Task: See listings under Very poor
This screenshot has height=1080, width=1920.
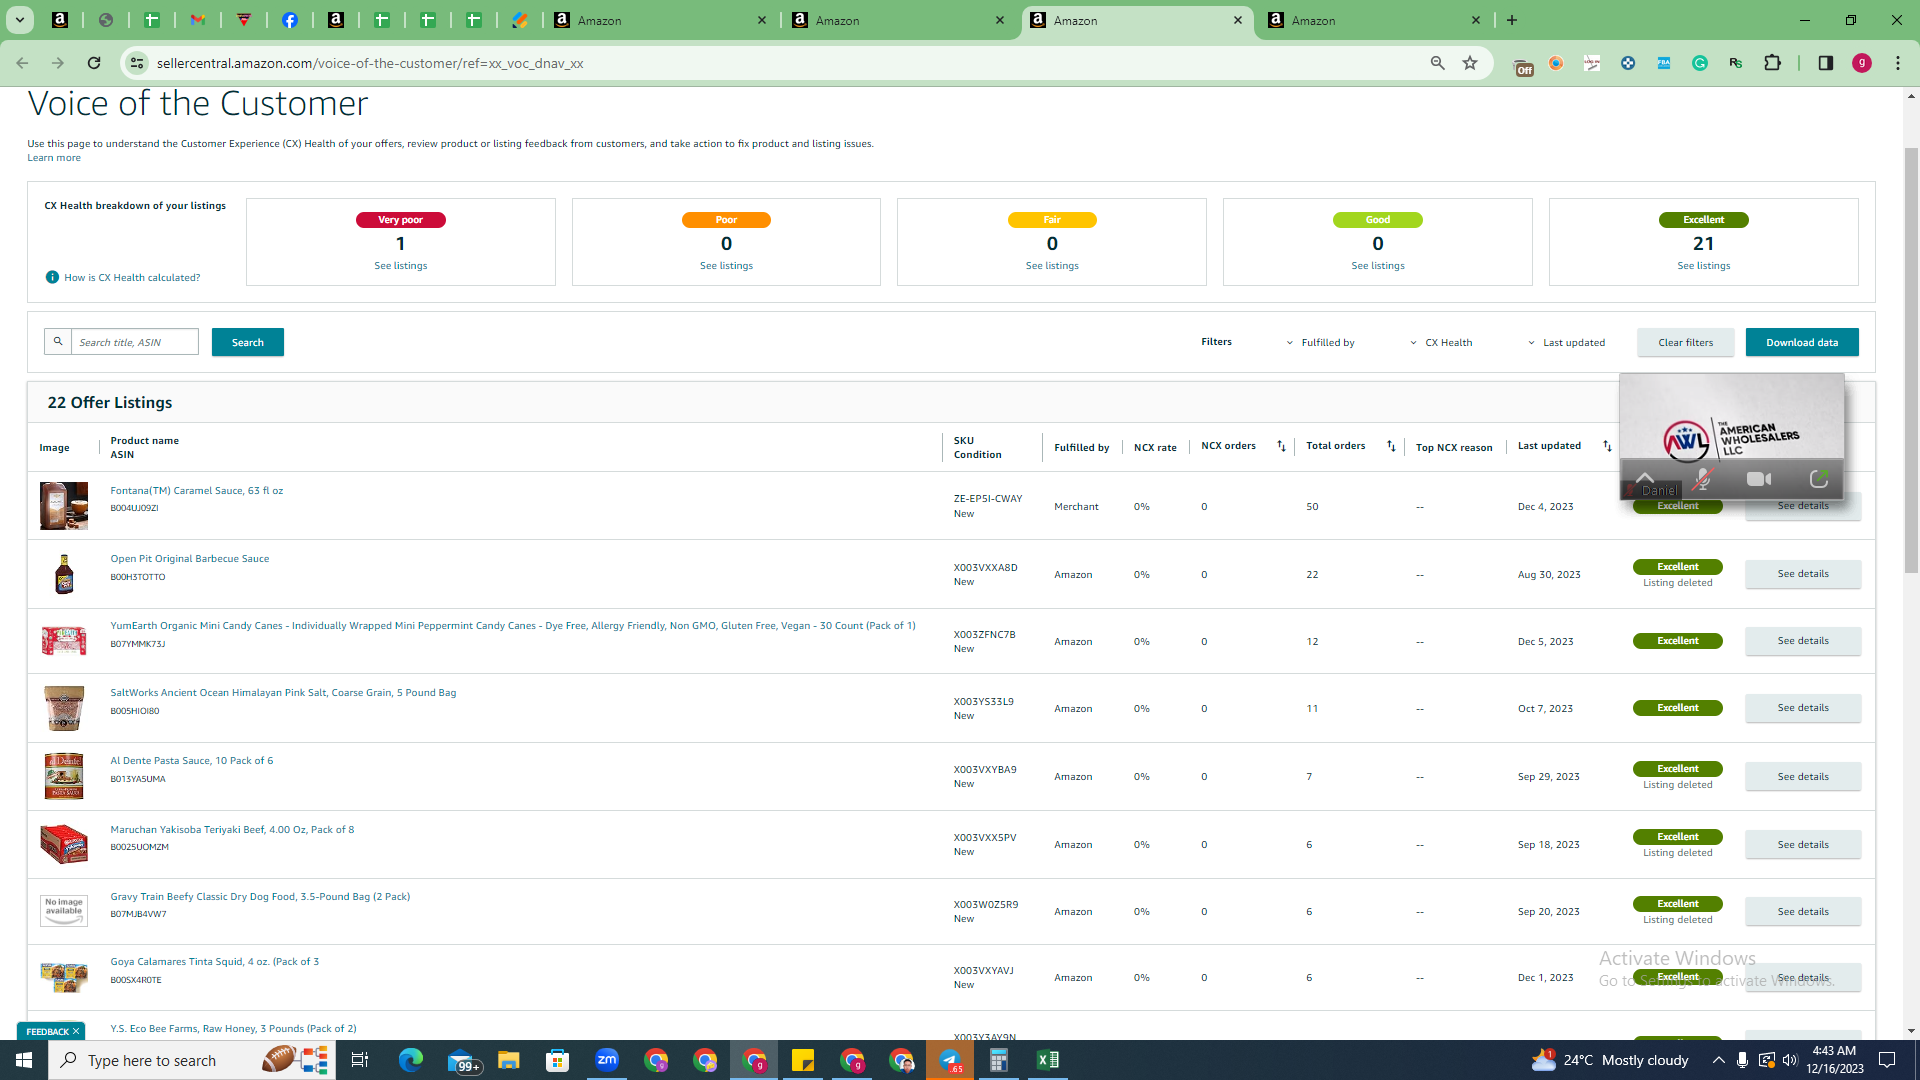Action: [401, 266]
